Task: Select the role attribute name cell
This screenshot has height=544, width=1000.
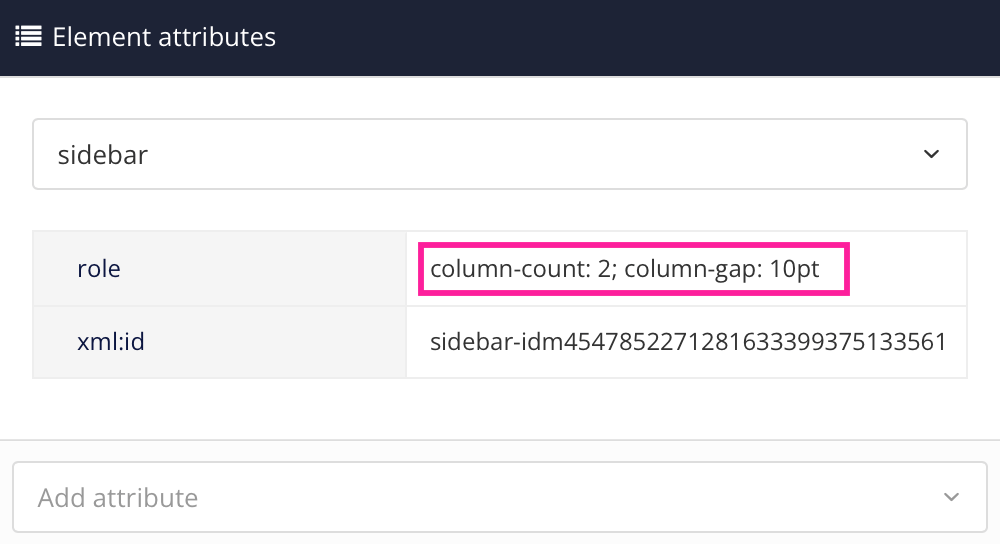Action: (x=219, y=268)
